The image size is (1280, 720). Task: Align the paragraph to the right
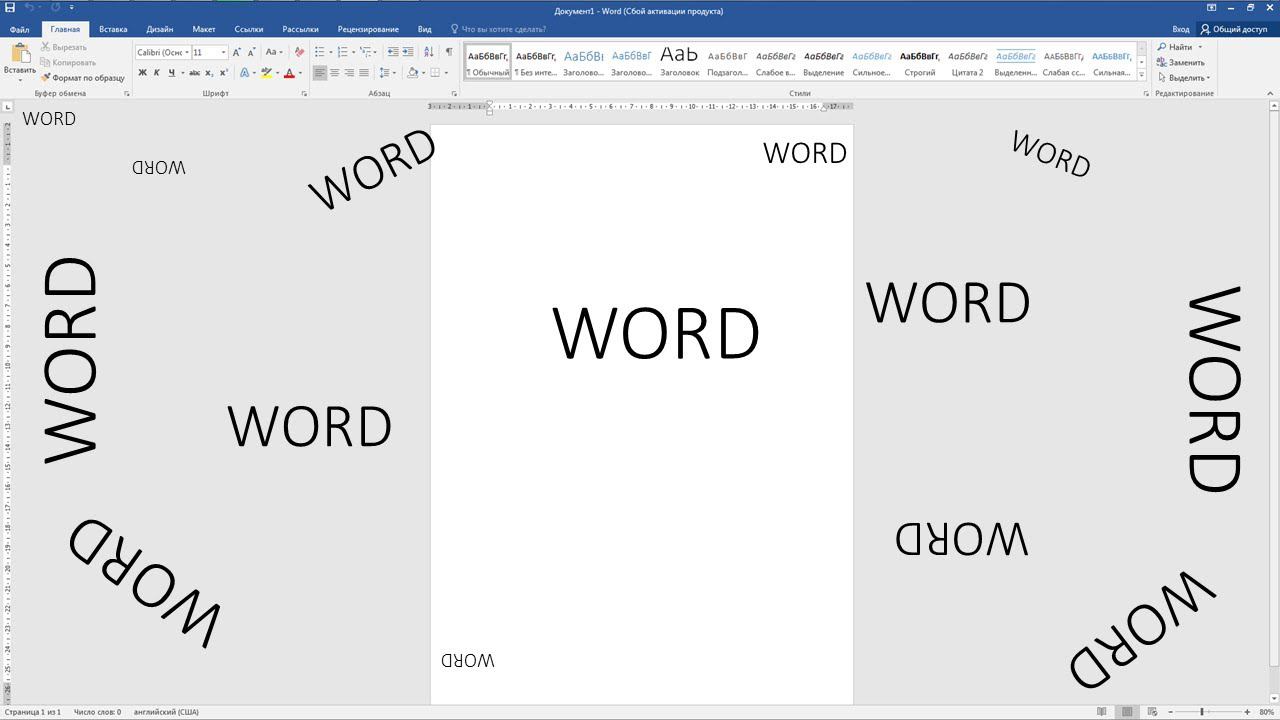click(x=349, y=73)
